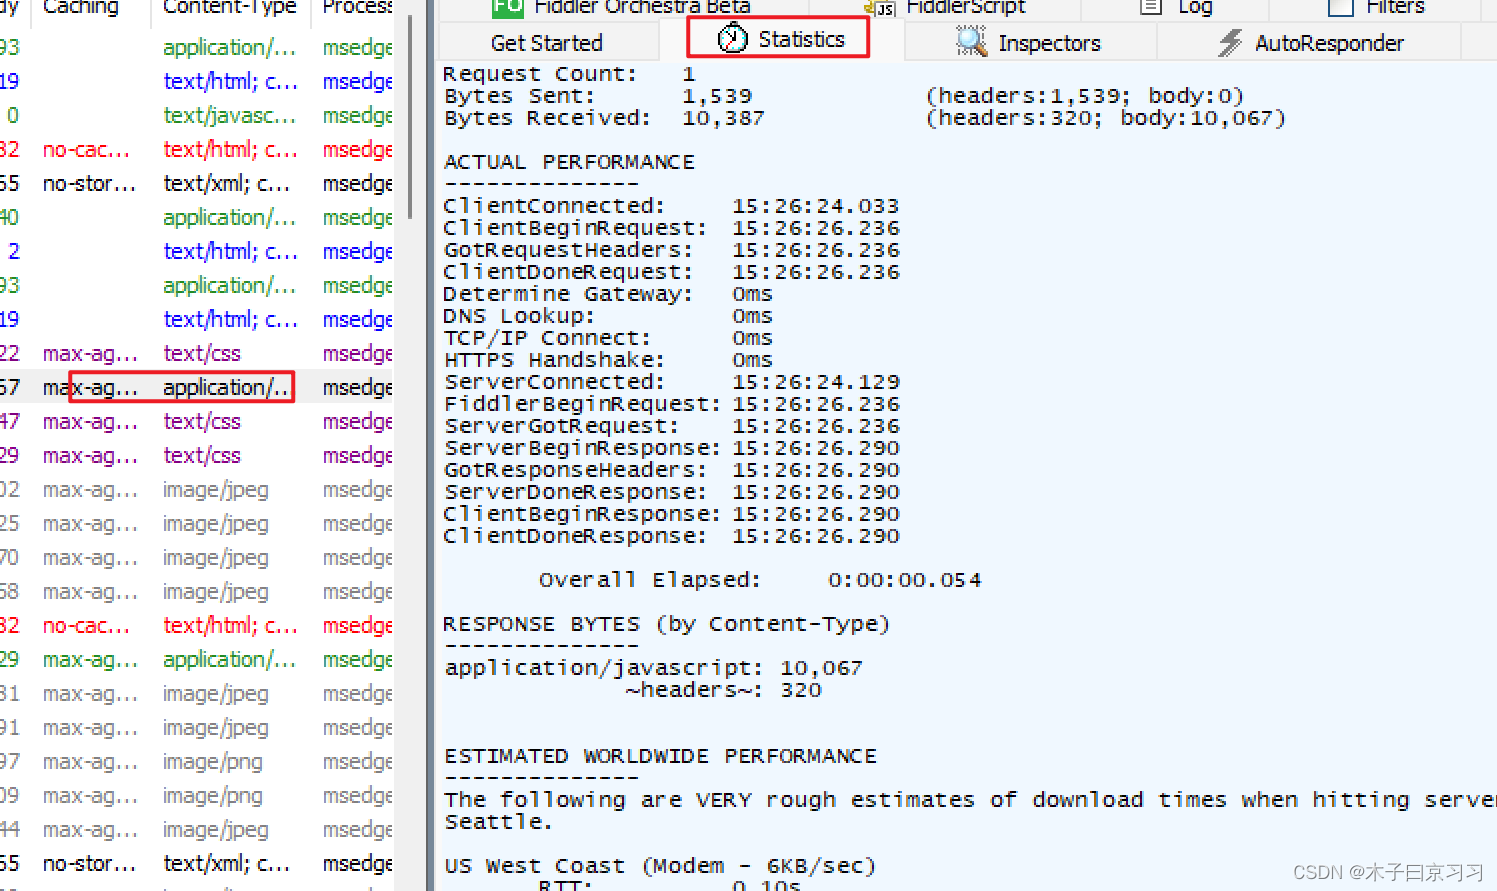This screenshot has height=891, width=1497.
Task: Click the ClientDoneRequest line
Action: (672, 272)
